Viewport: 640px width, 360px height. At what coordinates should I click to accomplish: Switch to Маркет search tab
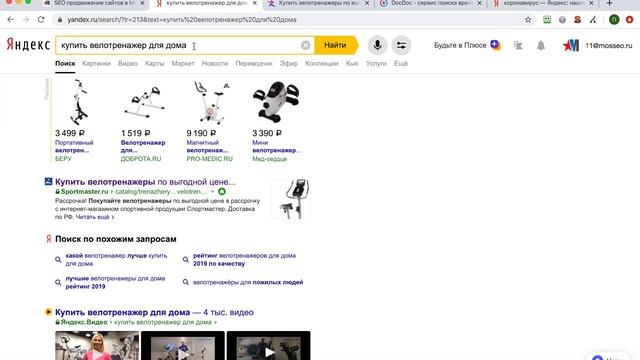click(x=183, y=63)
